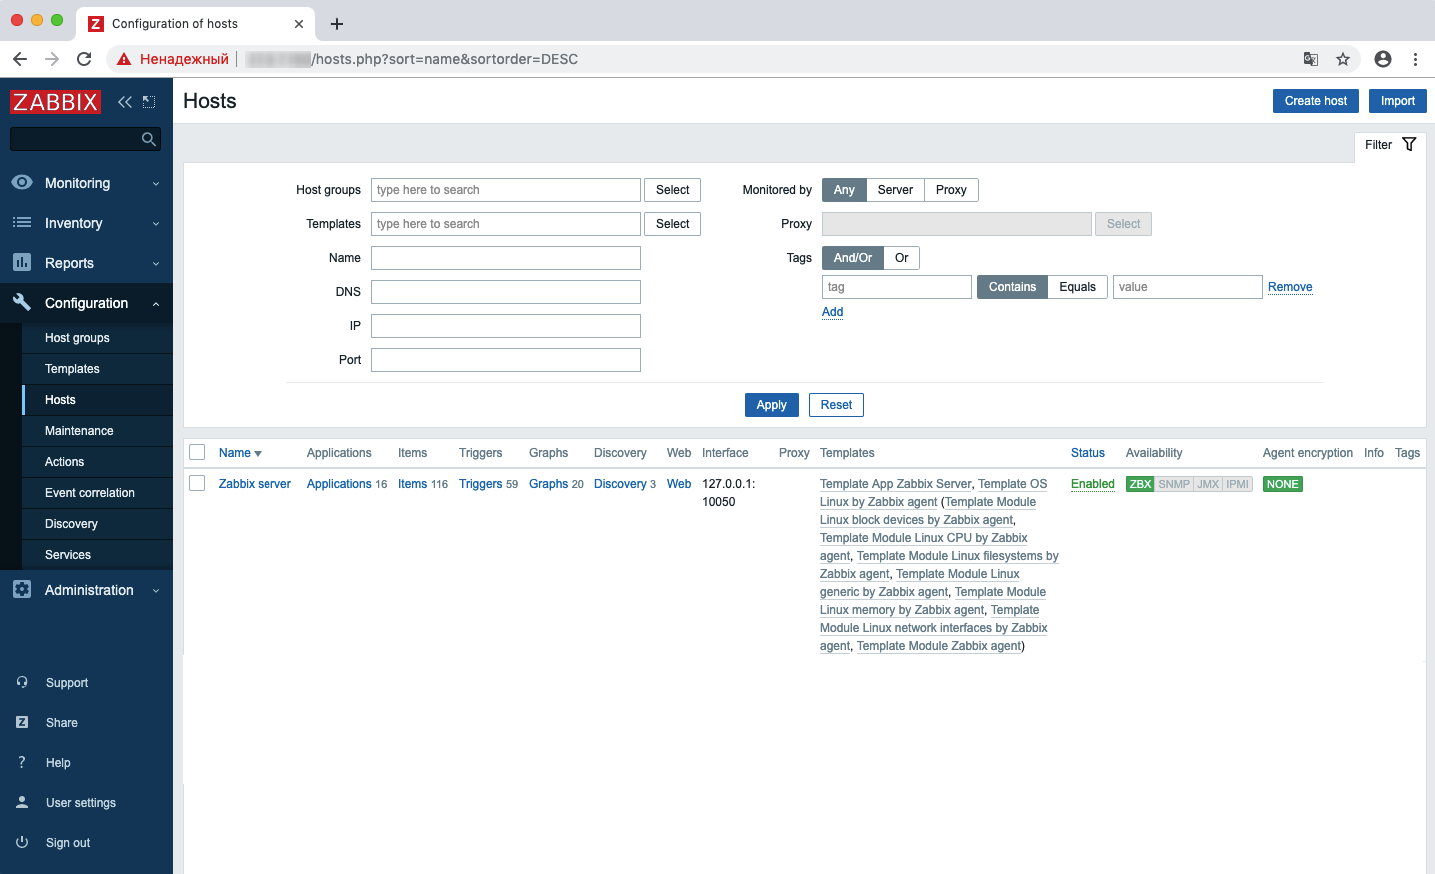Select Proxy for Monitored by
Image resolution: width=1435 pixels, height=874 pixels.
951,190
